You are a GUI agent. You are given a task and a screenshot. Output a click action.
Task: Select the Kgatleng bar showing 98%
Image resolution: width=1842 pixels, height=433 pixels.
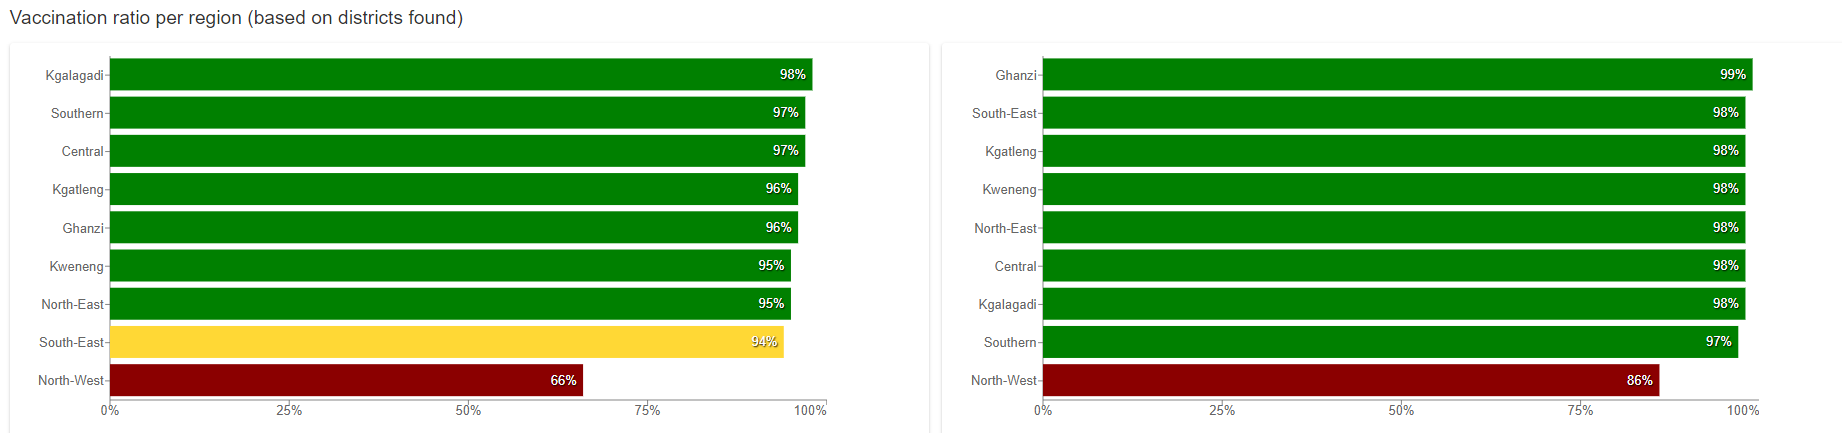click(x=1393, y=151)
